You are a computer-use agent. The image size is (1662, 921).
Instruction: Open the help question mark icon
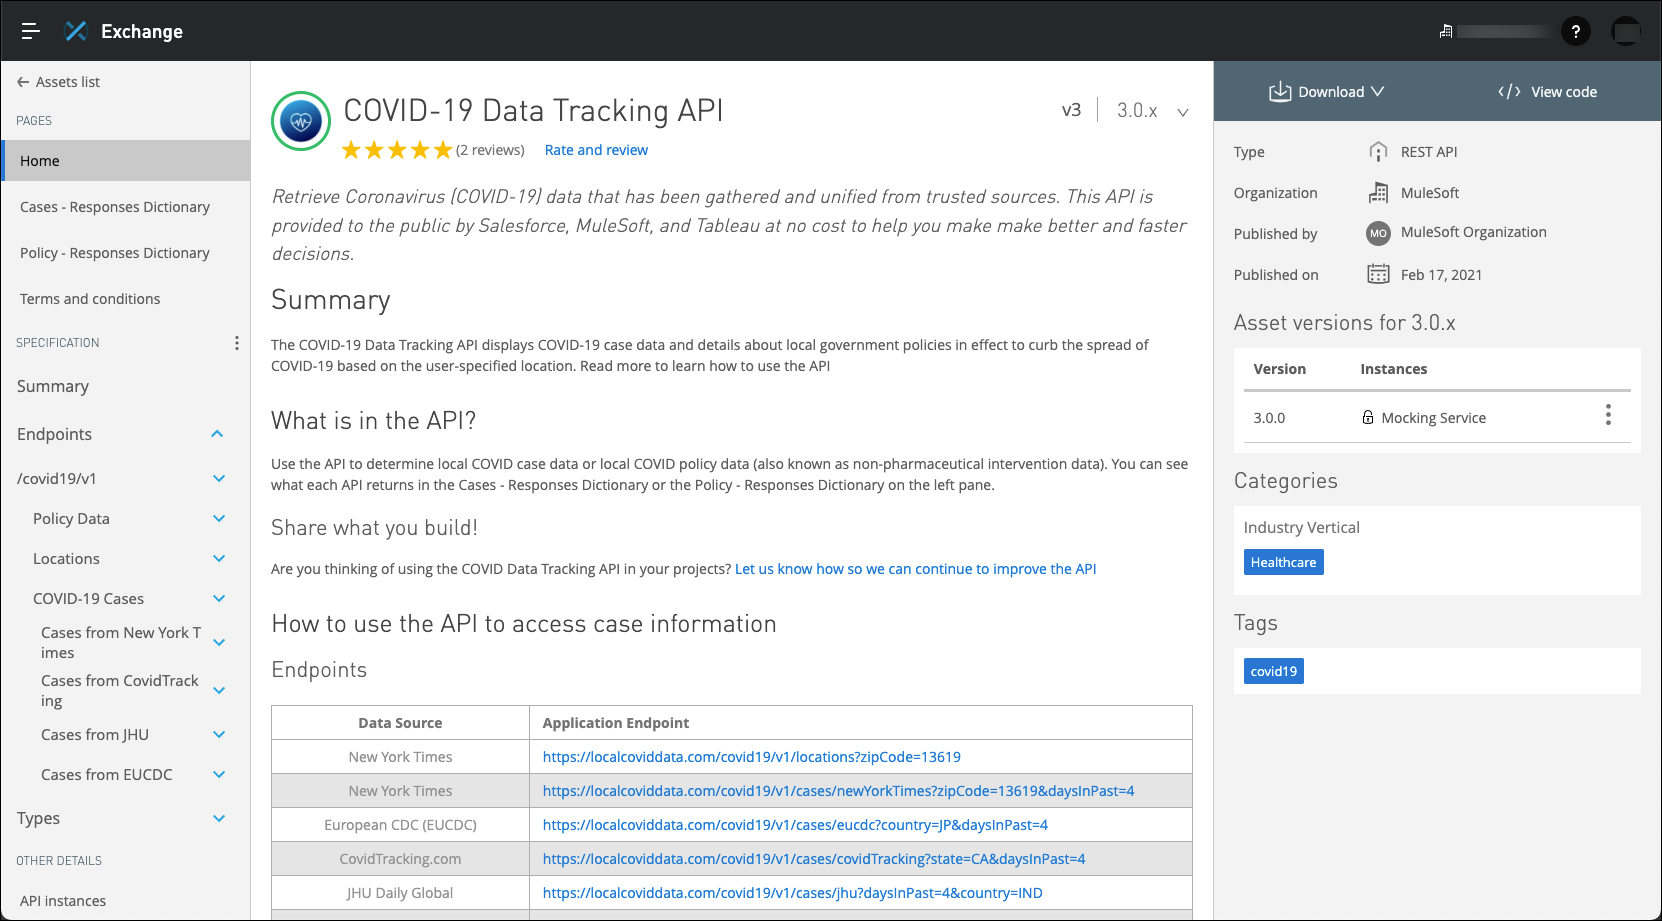tap(1576, 32)
